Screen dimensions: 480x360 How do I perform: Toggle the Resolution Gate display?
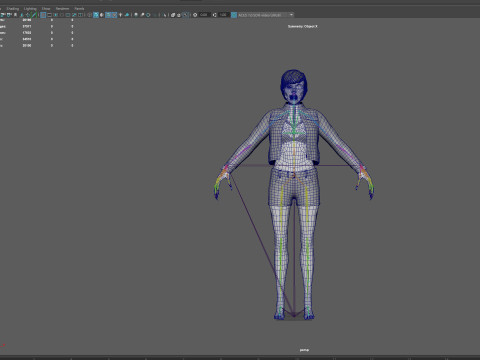coord(56,15)
